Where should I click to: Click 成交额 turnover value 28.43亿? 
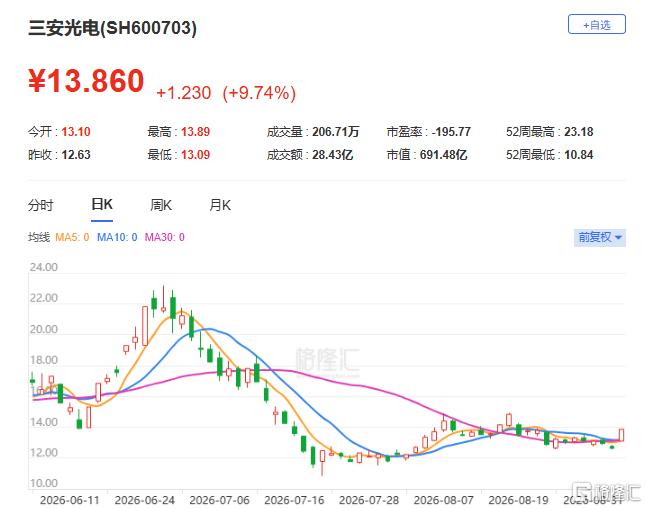coord(333,155)
